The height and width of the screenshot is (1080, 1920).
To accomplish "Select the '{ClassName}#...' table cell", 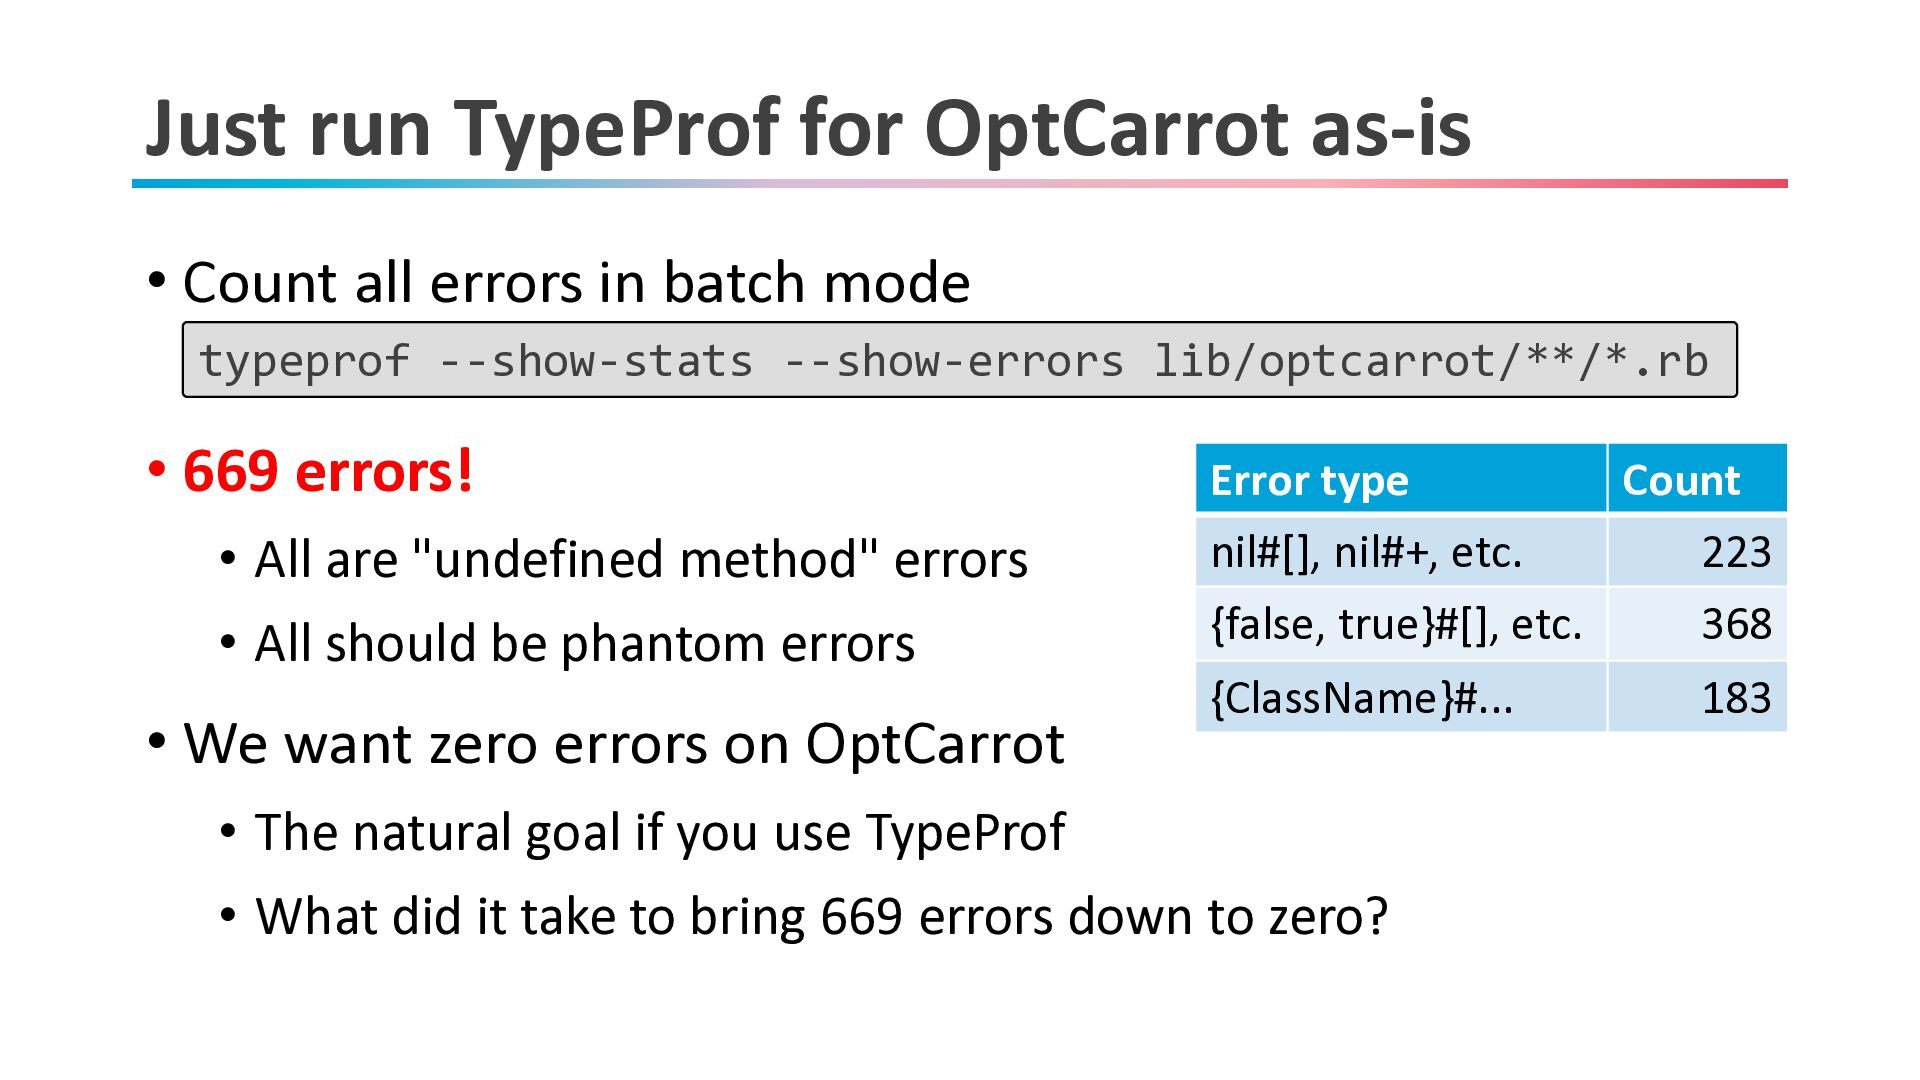I will (x=1401, y=697).
